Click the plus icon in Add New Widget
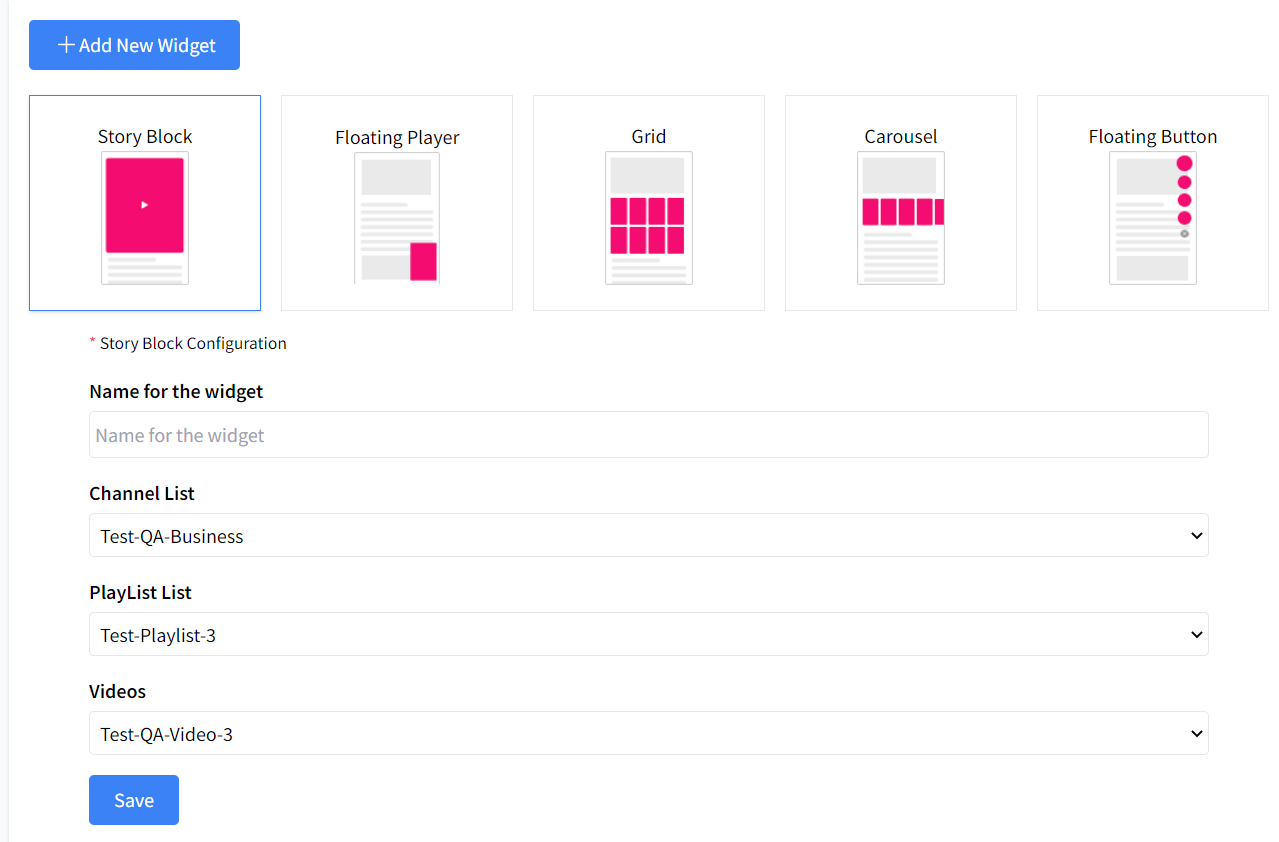Viewport: 1279px width, 842px height. click(x=67, y=45)
